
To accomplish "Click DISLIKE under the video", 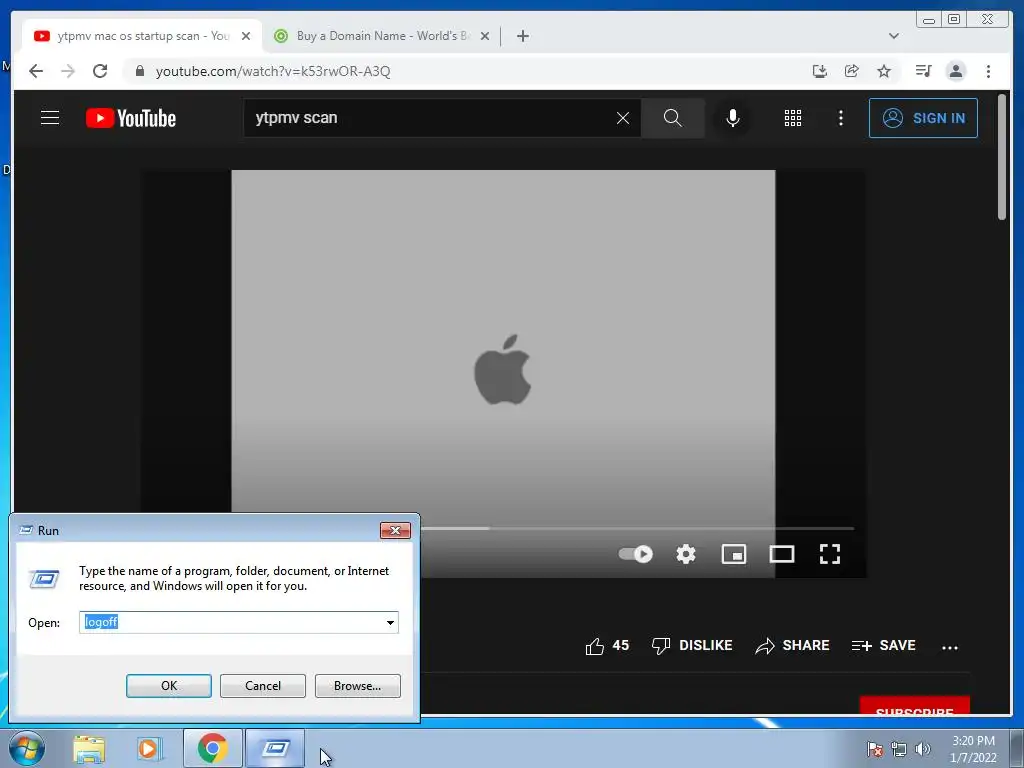I will tap(692, 646).
